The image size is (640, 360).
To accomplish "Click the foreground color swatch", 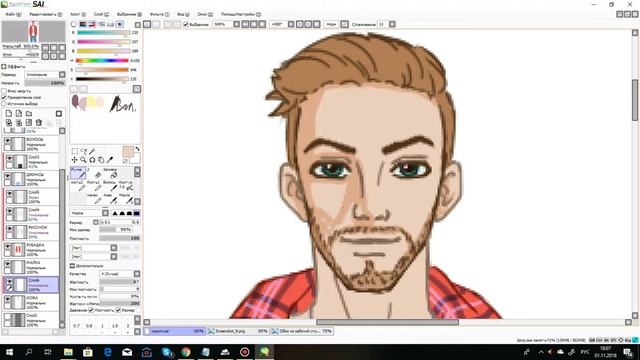I will 128,152.
